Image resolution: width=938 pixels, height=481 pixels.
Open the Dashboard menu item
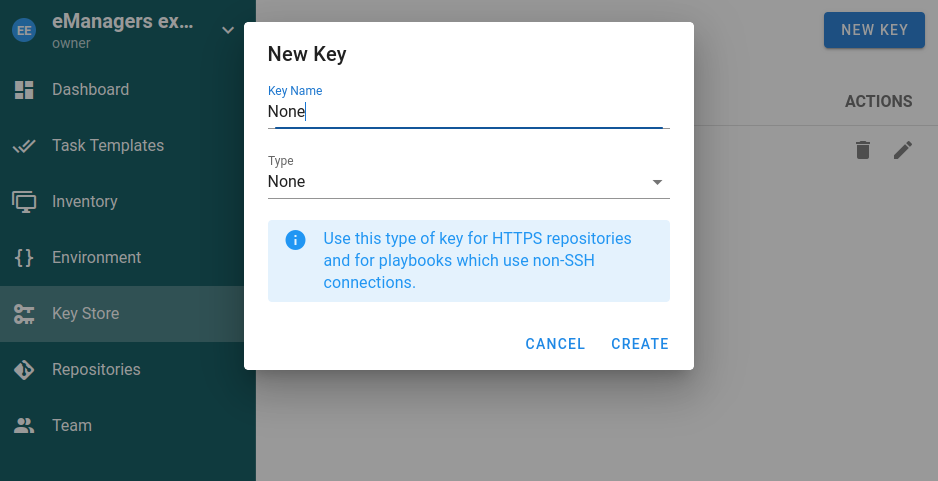pyautogui.click(x=90, y=90)
